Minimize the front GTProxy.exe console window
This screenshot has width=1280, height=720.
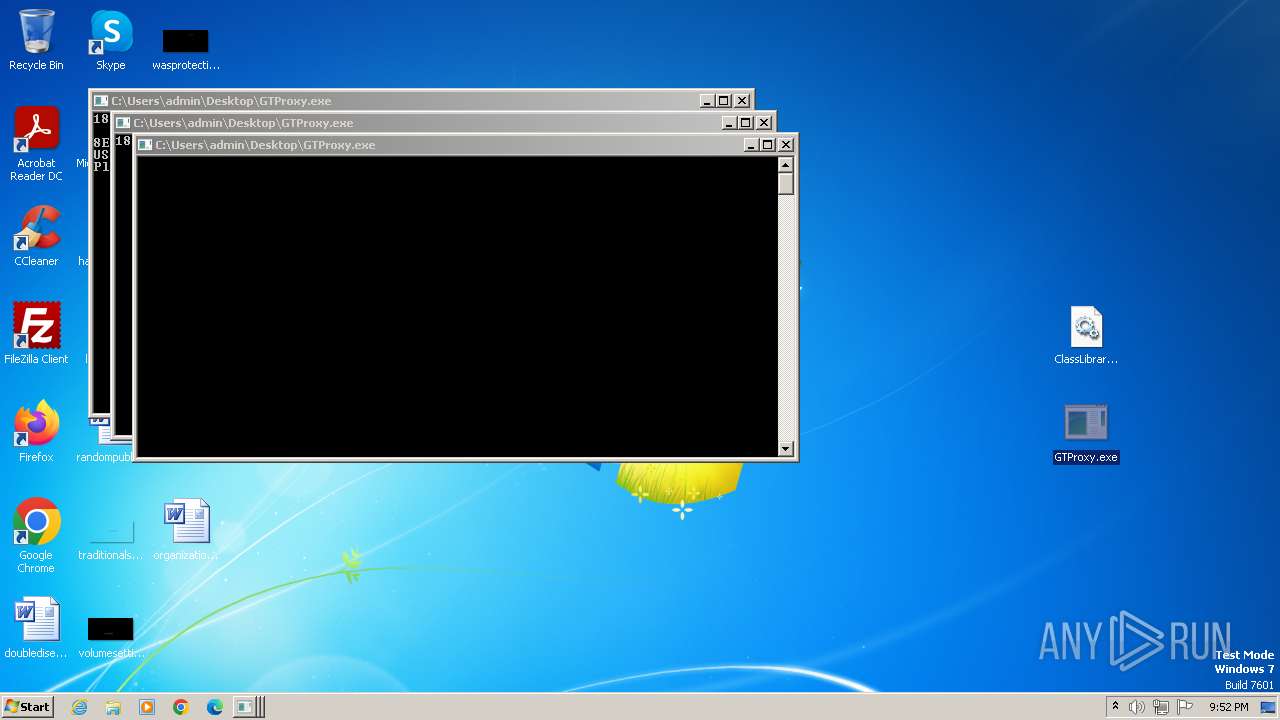(751, 145)
